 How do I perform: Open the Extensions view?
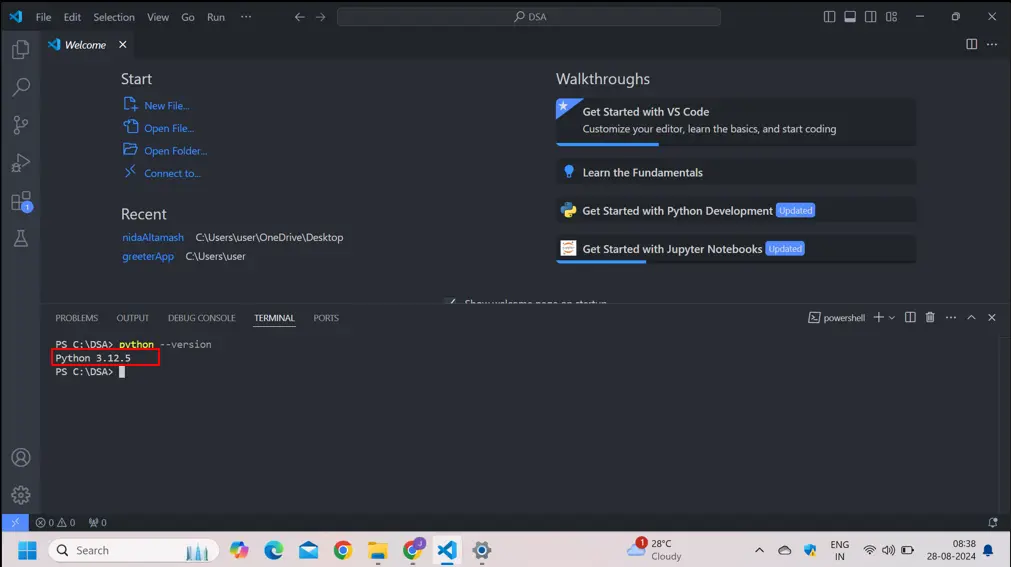tap(21, 201)
